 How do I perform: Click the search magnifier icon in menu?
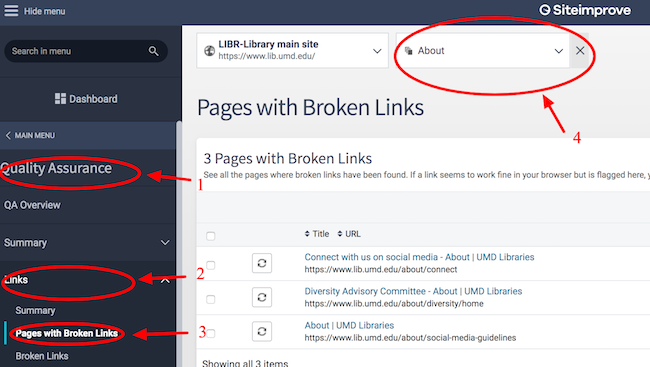(x=153, y=51)
